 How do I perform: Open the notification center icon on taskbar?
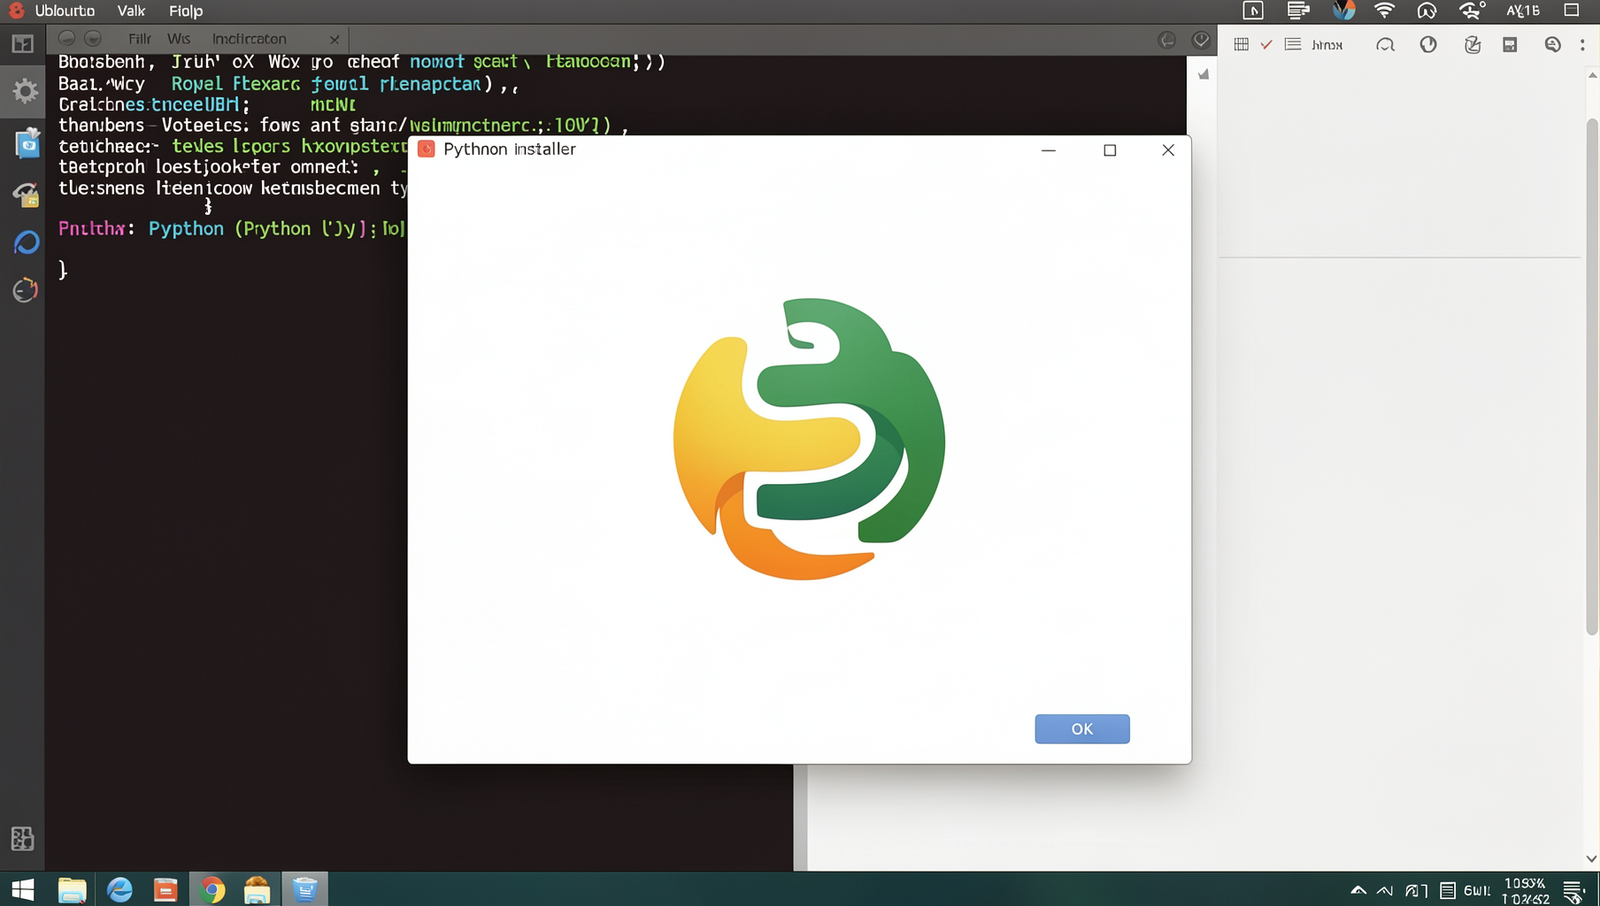pos(1574,890)
